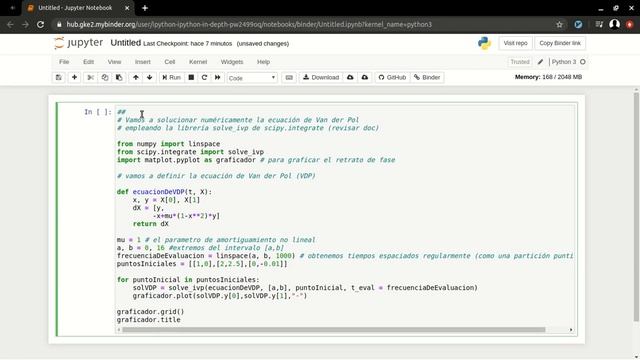Click the cloud upload icon
The height and width of the screenshot is (360, 640).
(x=365, y=78)
